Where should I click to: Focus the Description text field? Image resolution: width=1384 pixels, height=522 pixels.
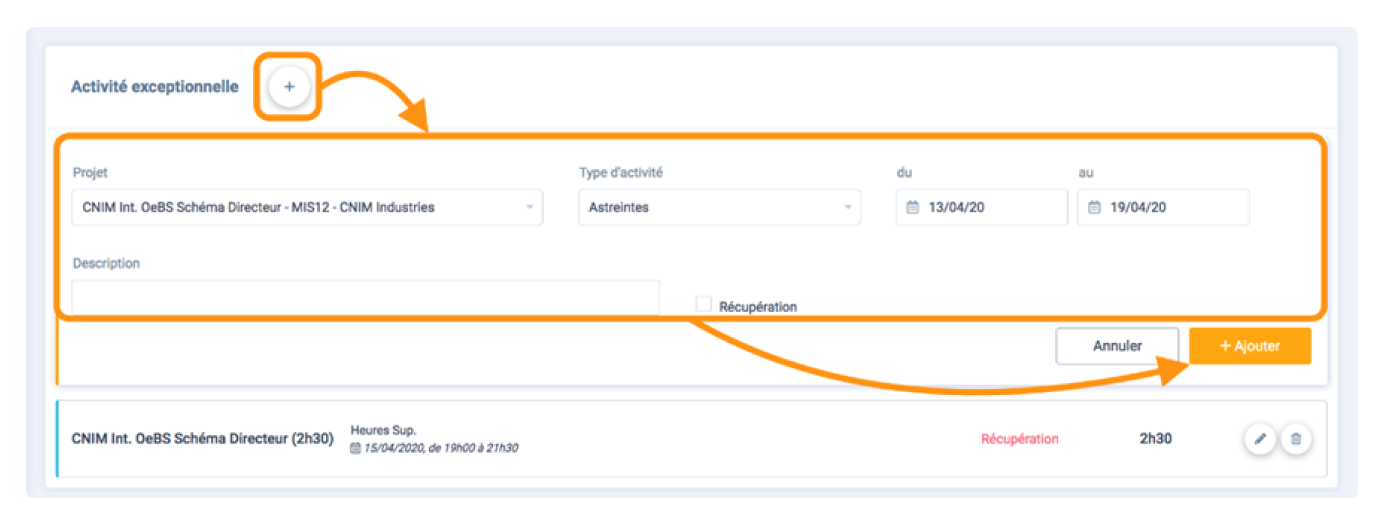[x=365, y=297]
